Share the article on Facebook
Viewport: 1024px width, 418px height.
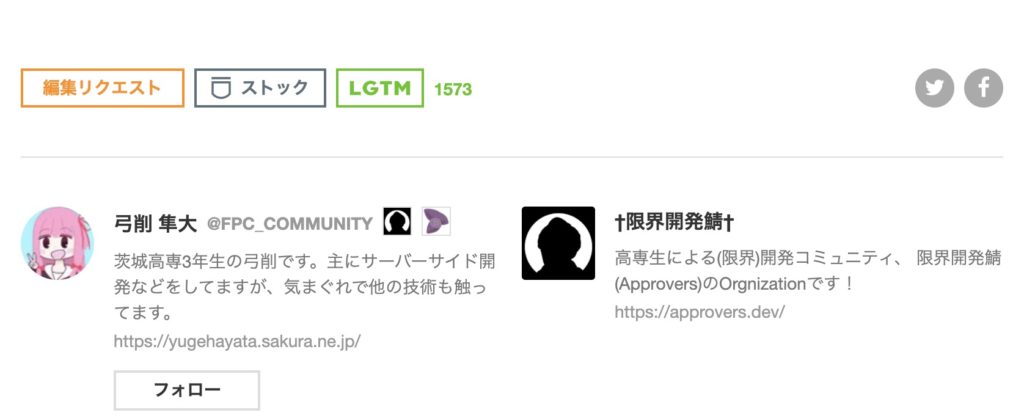pos(984,88)
